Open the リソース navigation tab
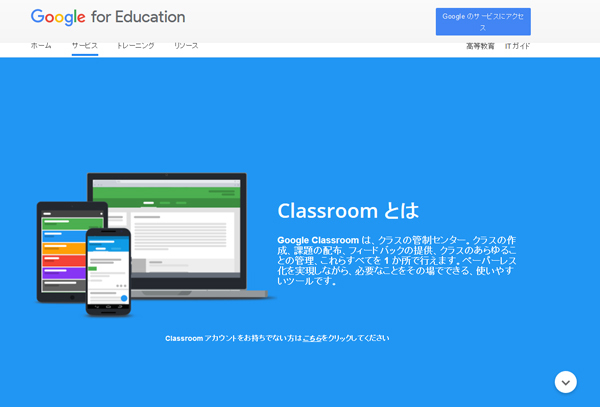Viewport: 600px width, 407px height. click(186, 46)
